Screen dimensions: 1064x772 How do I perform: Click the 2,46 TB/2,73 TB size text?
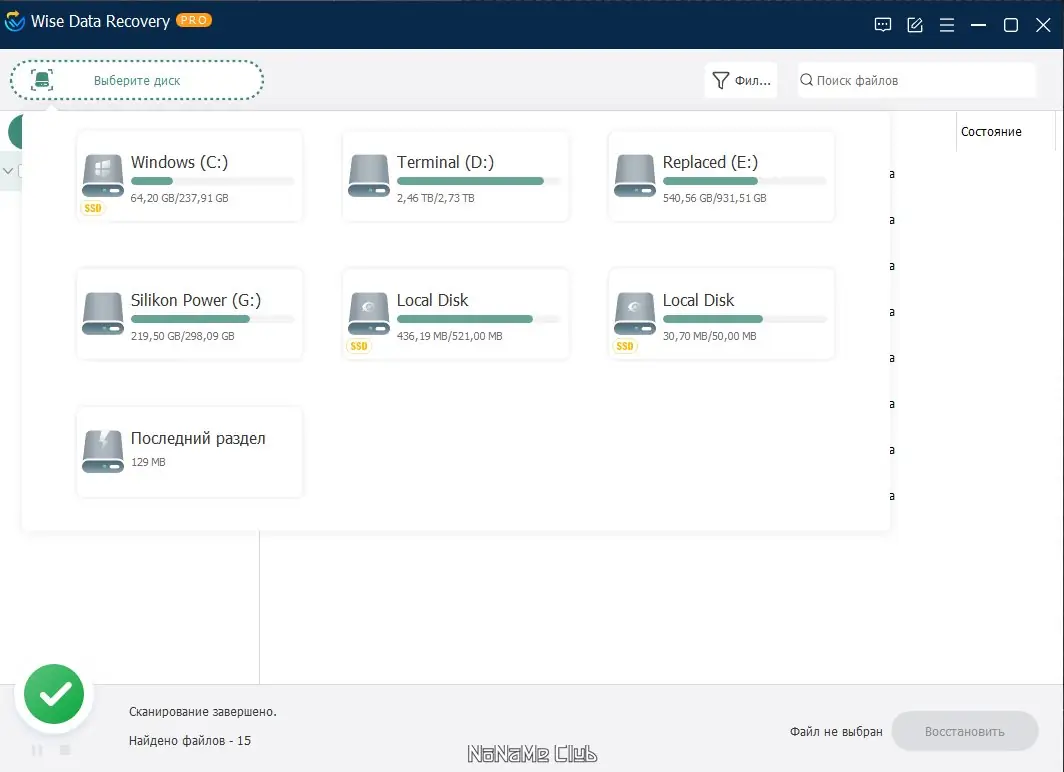pyautogui.click(x=436, y=198)
